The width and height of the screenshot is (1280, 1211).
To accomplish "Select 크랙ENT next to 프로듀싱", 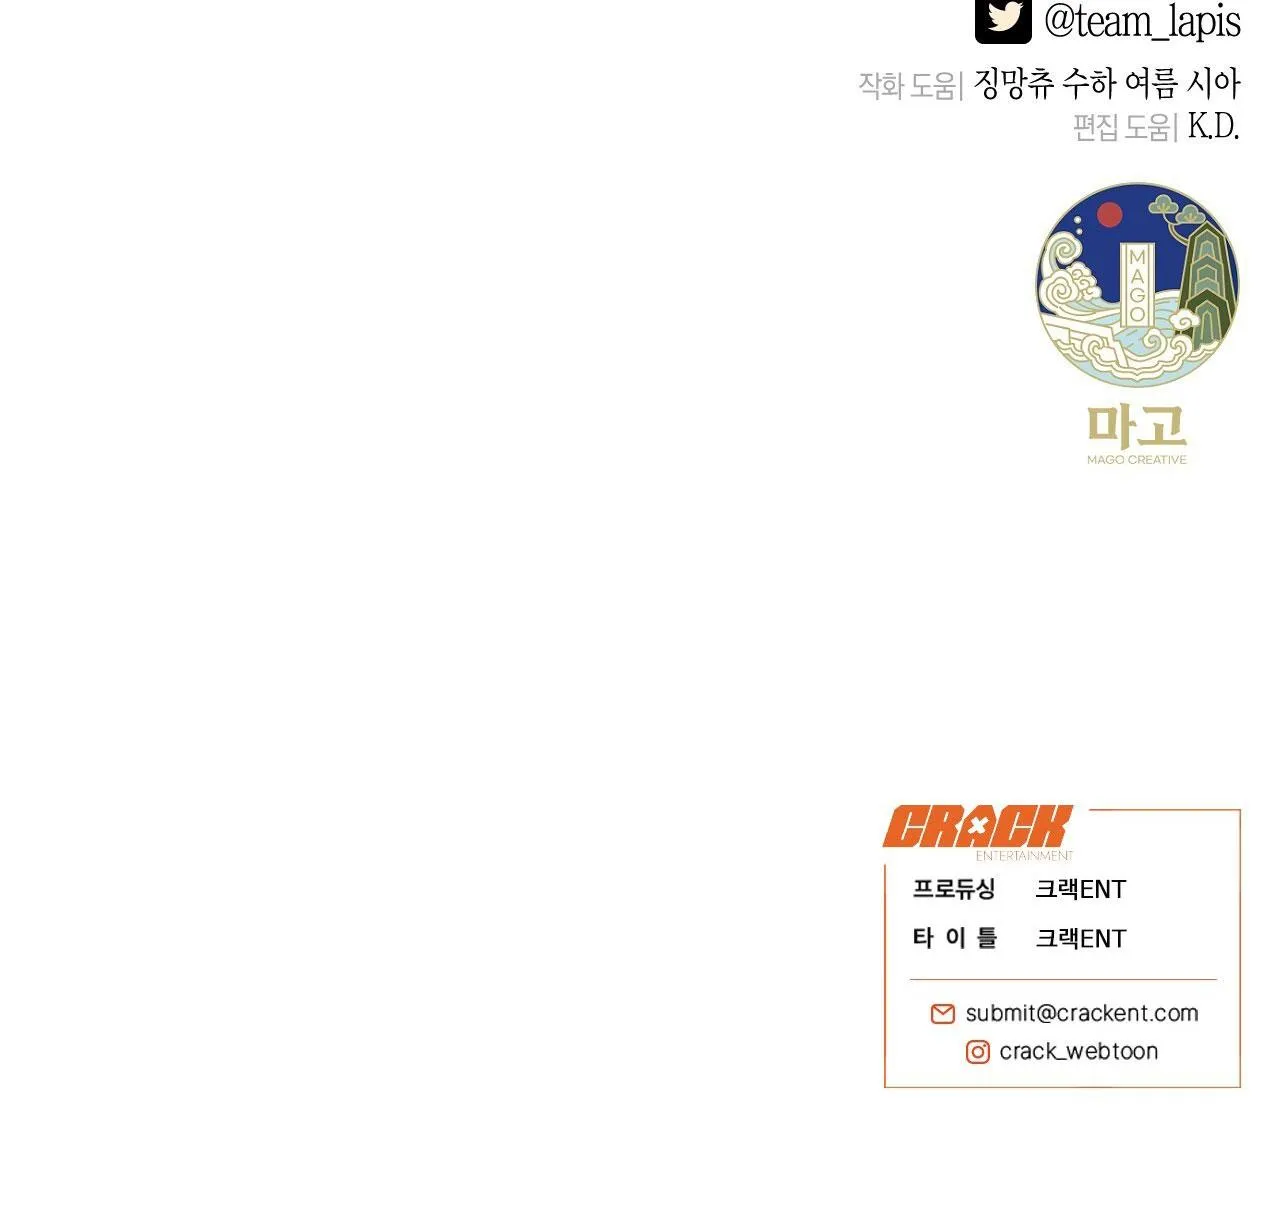I will point(1081,889).
